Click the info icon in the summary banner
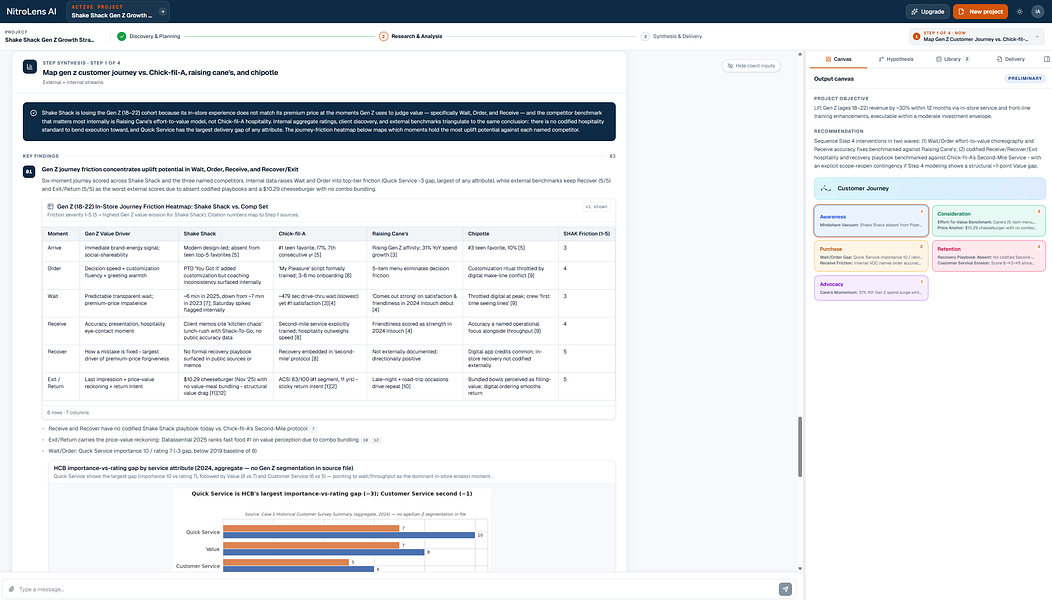Image resolution: width=1052 pixels, height=600 pixels. coord(34,113)
